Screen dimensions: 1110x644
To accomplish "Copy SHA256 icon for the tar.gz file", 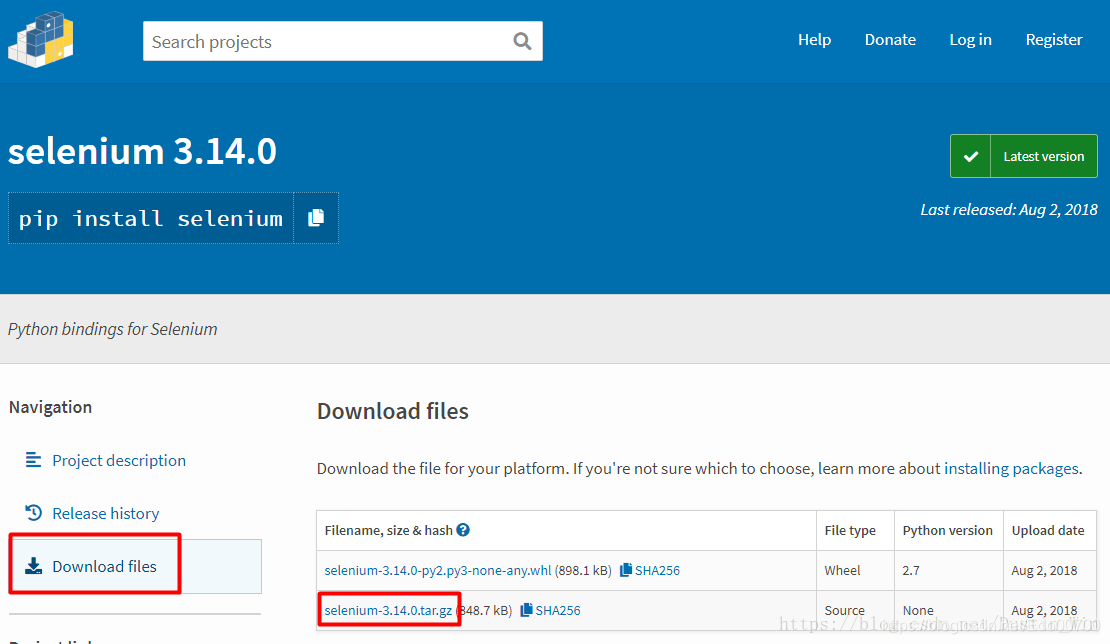I will [526, 610].
